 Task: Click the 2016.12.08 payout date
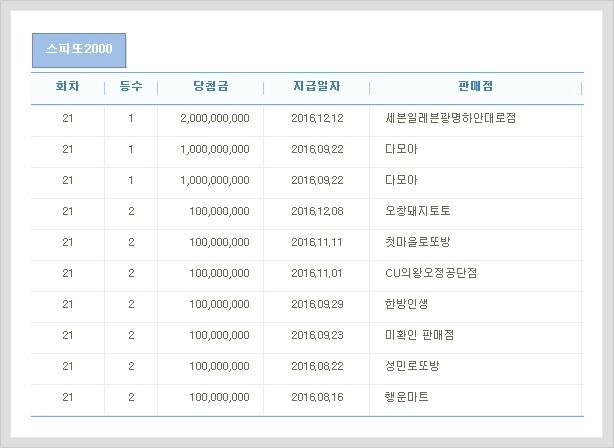coord(317,211)
